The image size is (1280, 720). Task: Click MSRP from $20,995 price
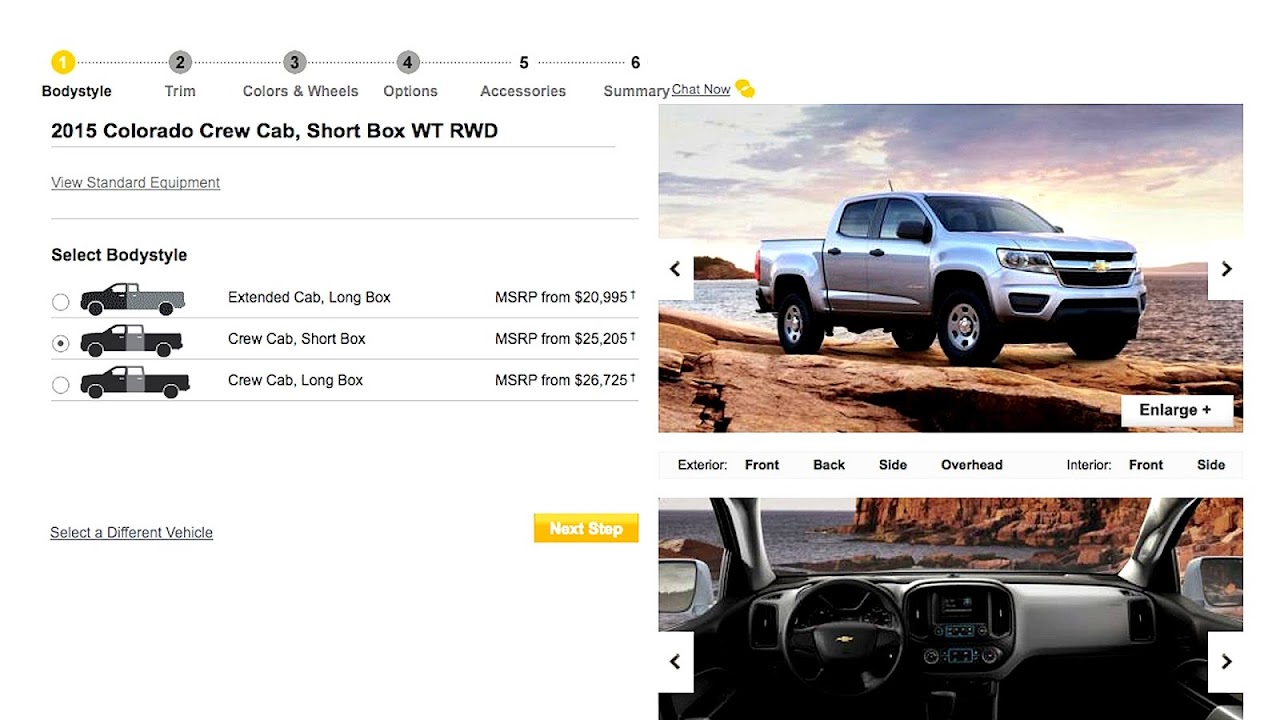pyautogui.click(x=565, y=297)
